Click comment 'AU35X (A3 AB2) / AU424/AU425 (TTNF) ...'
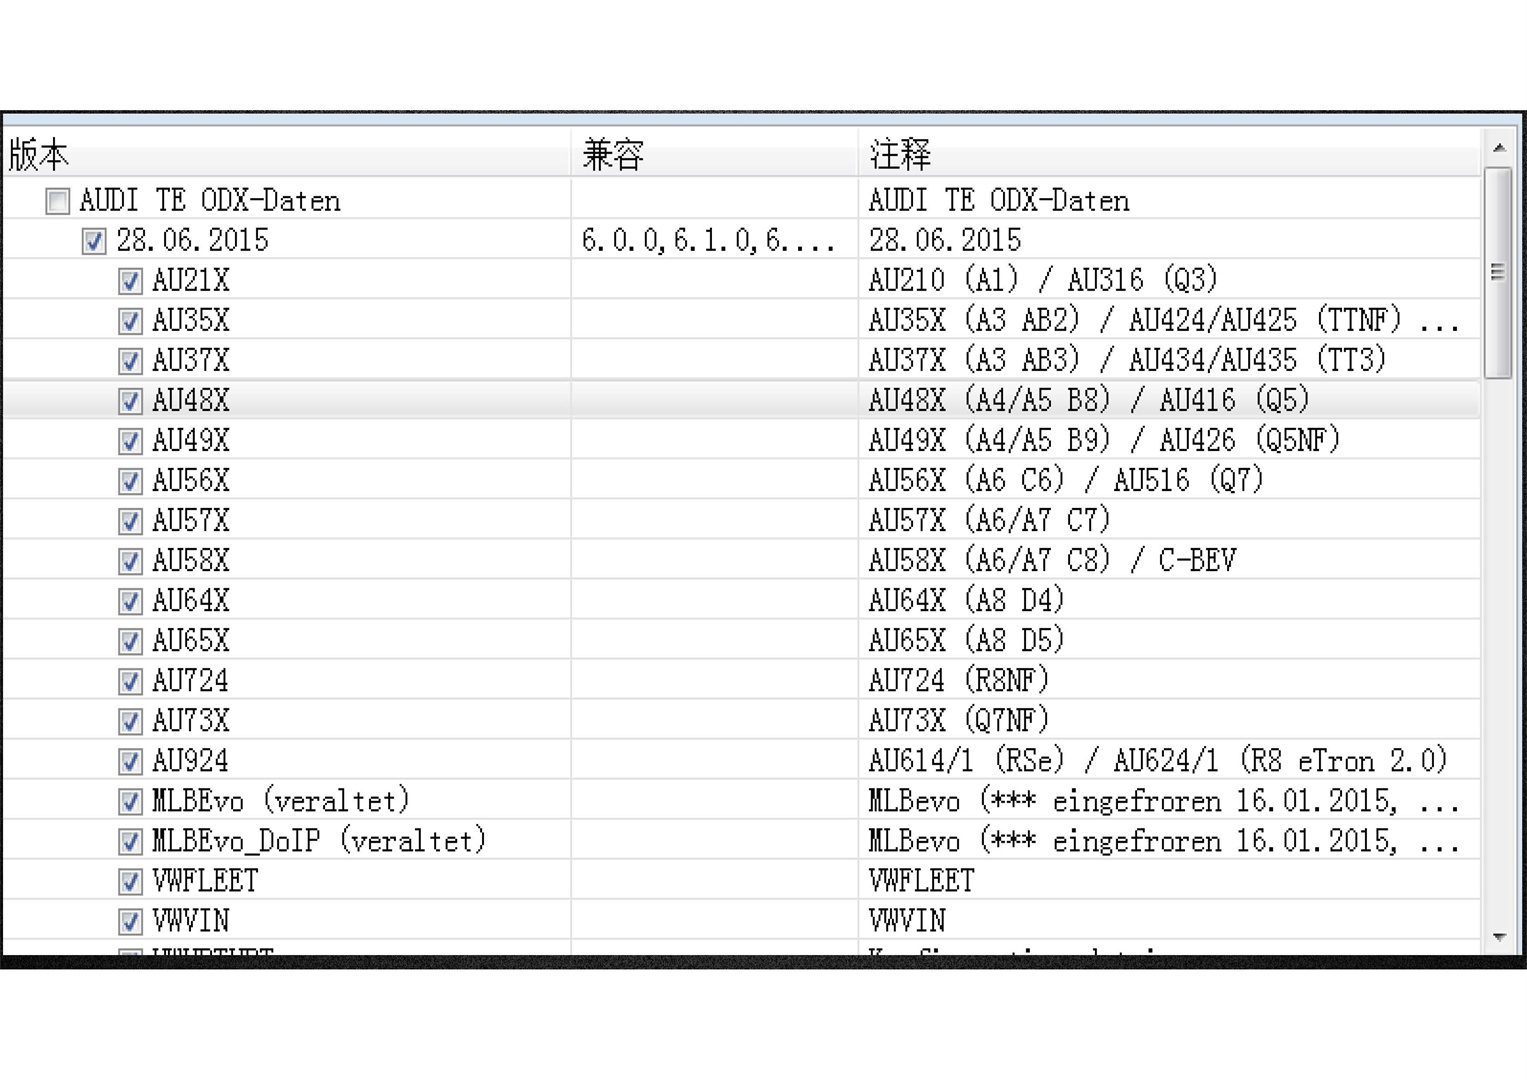 1164,321
